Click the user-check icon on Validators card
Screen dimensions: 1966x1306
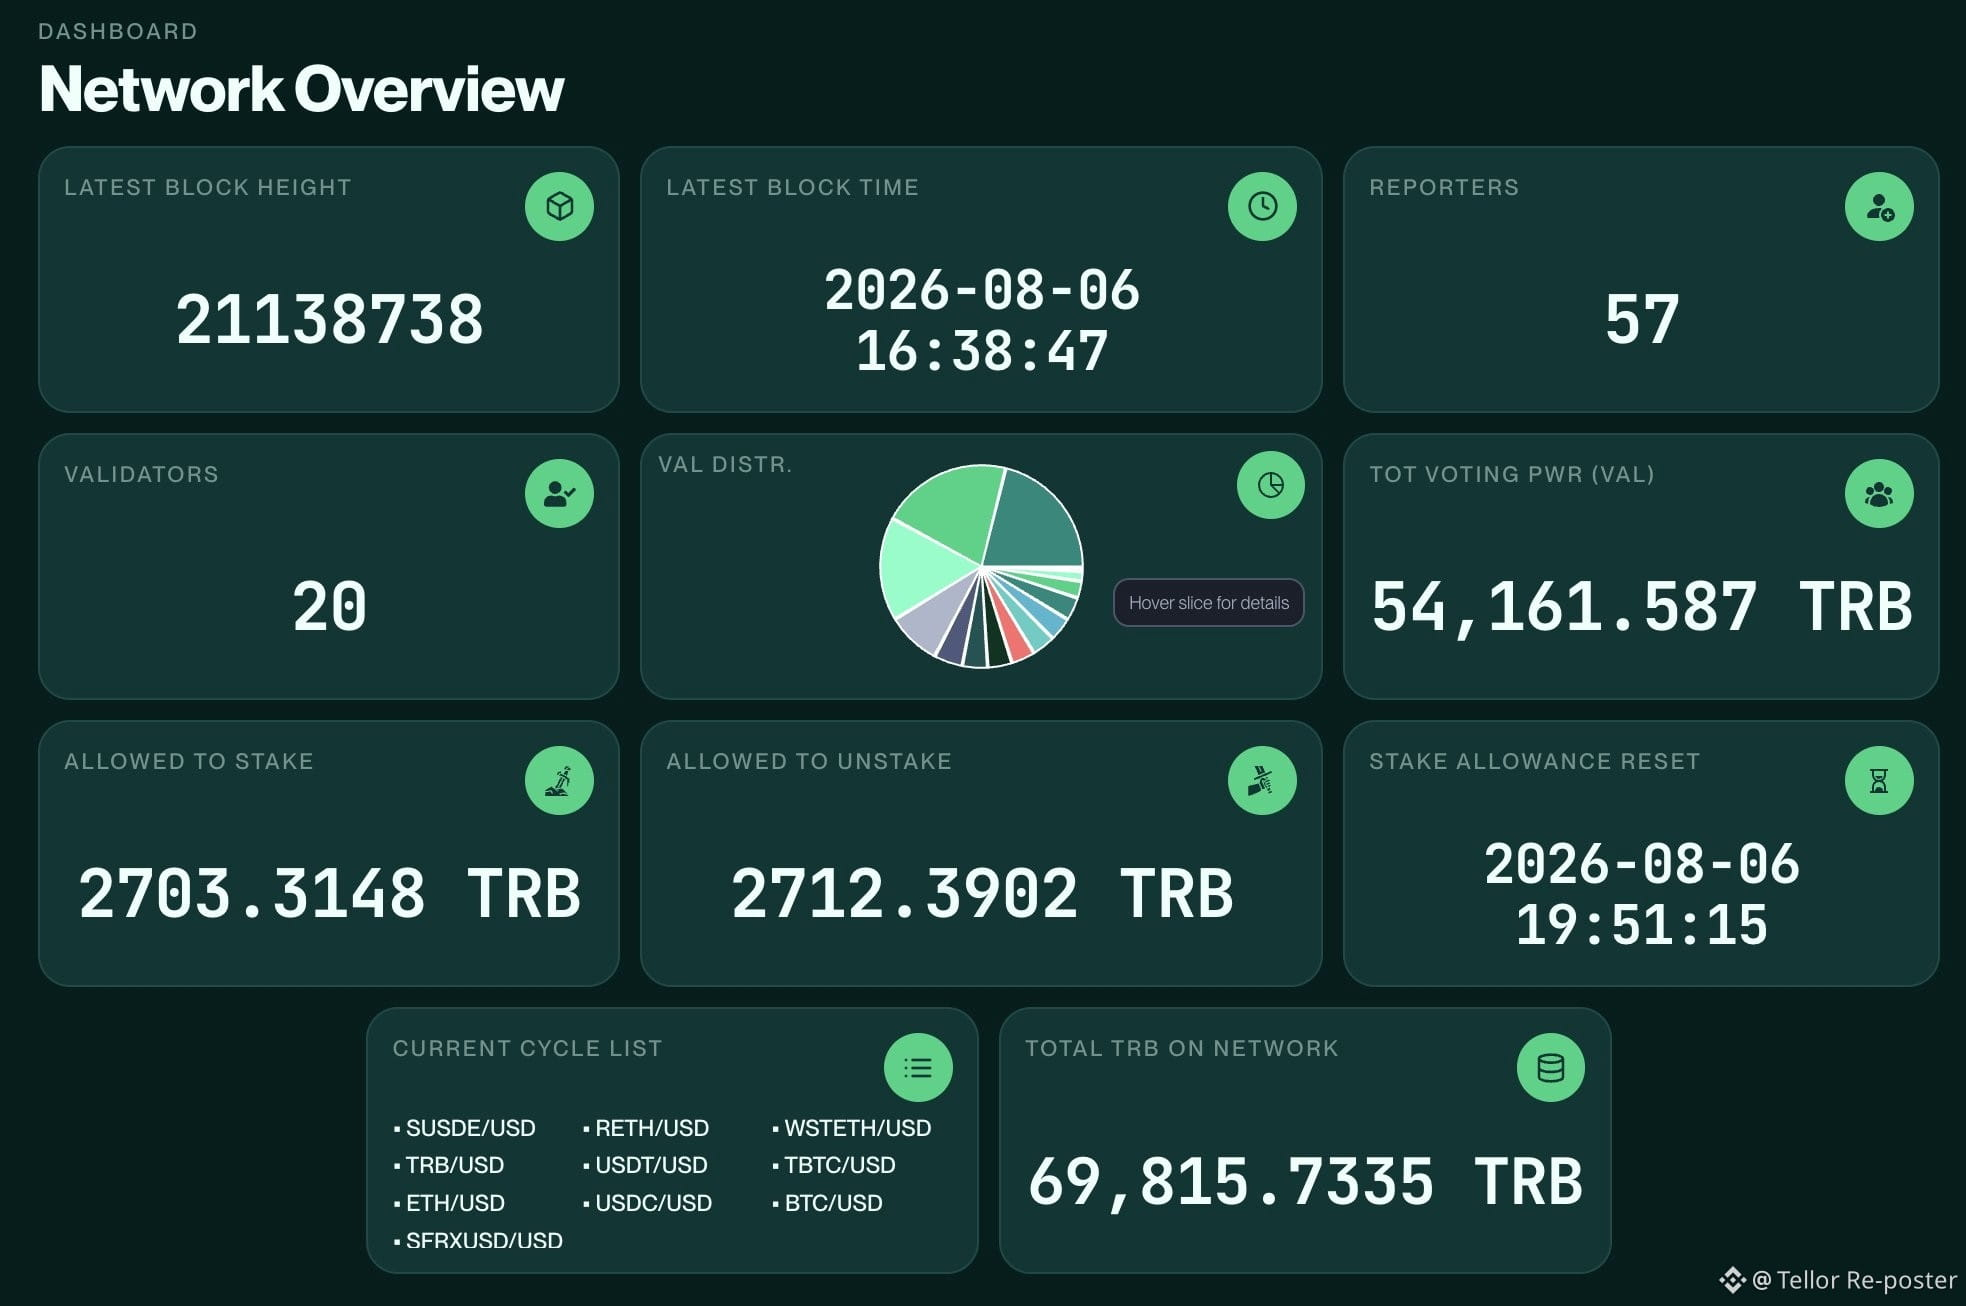(559, 493)
